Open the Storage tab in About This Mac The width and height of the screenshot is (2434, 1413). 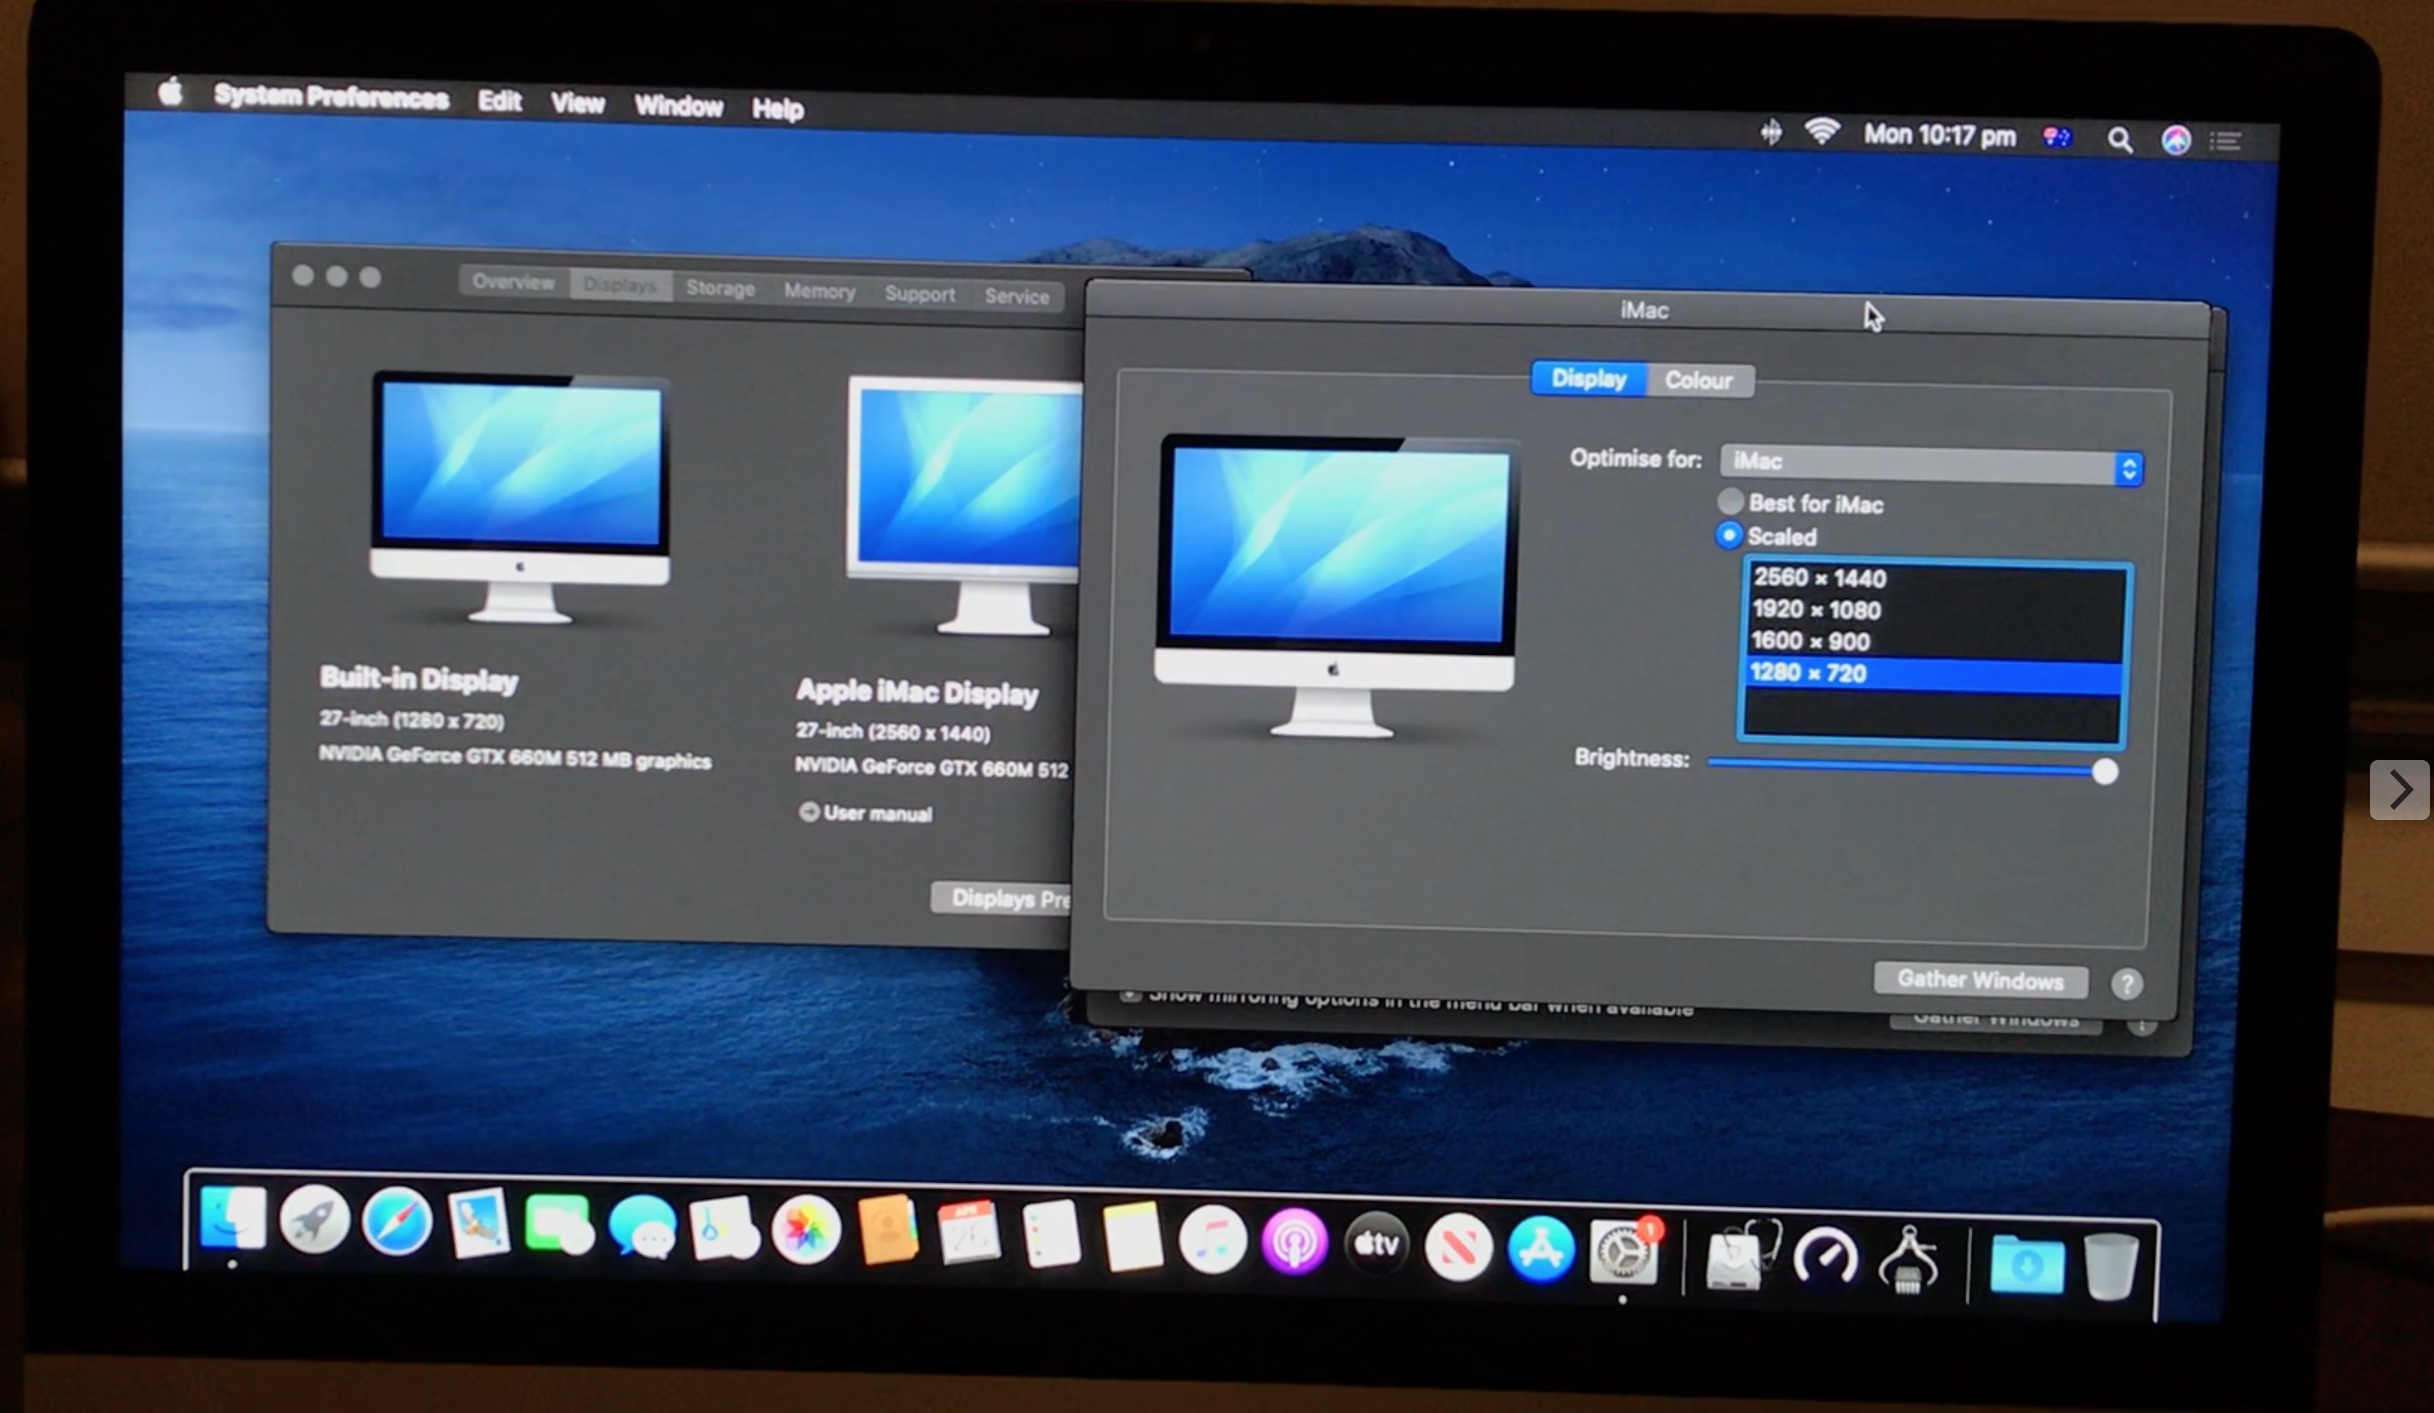click(x=720, y=288)
